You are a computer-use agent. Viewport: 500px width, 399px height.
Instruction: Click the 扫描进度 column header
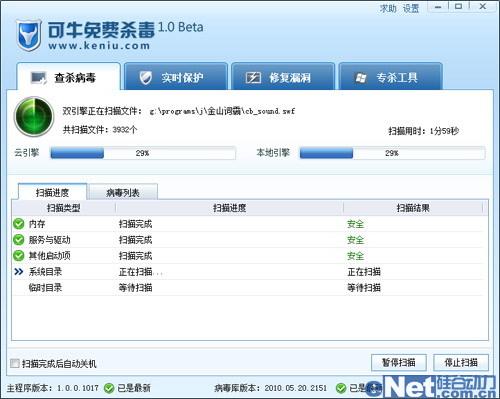coord(230,208)
